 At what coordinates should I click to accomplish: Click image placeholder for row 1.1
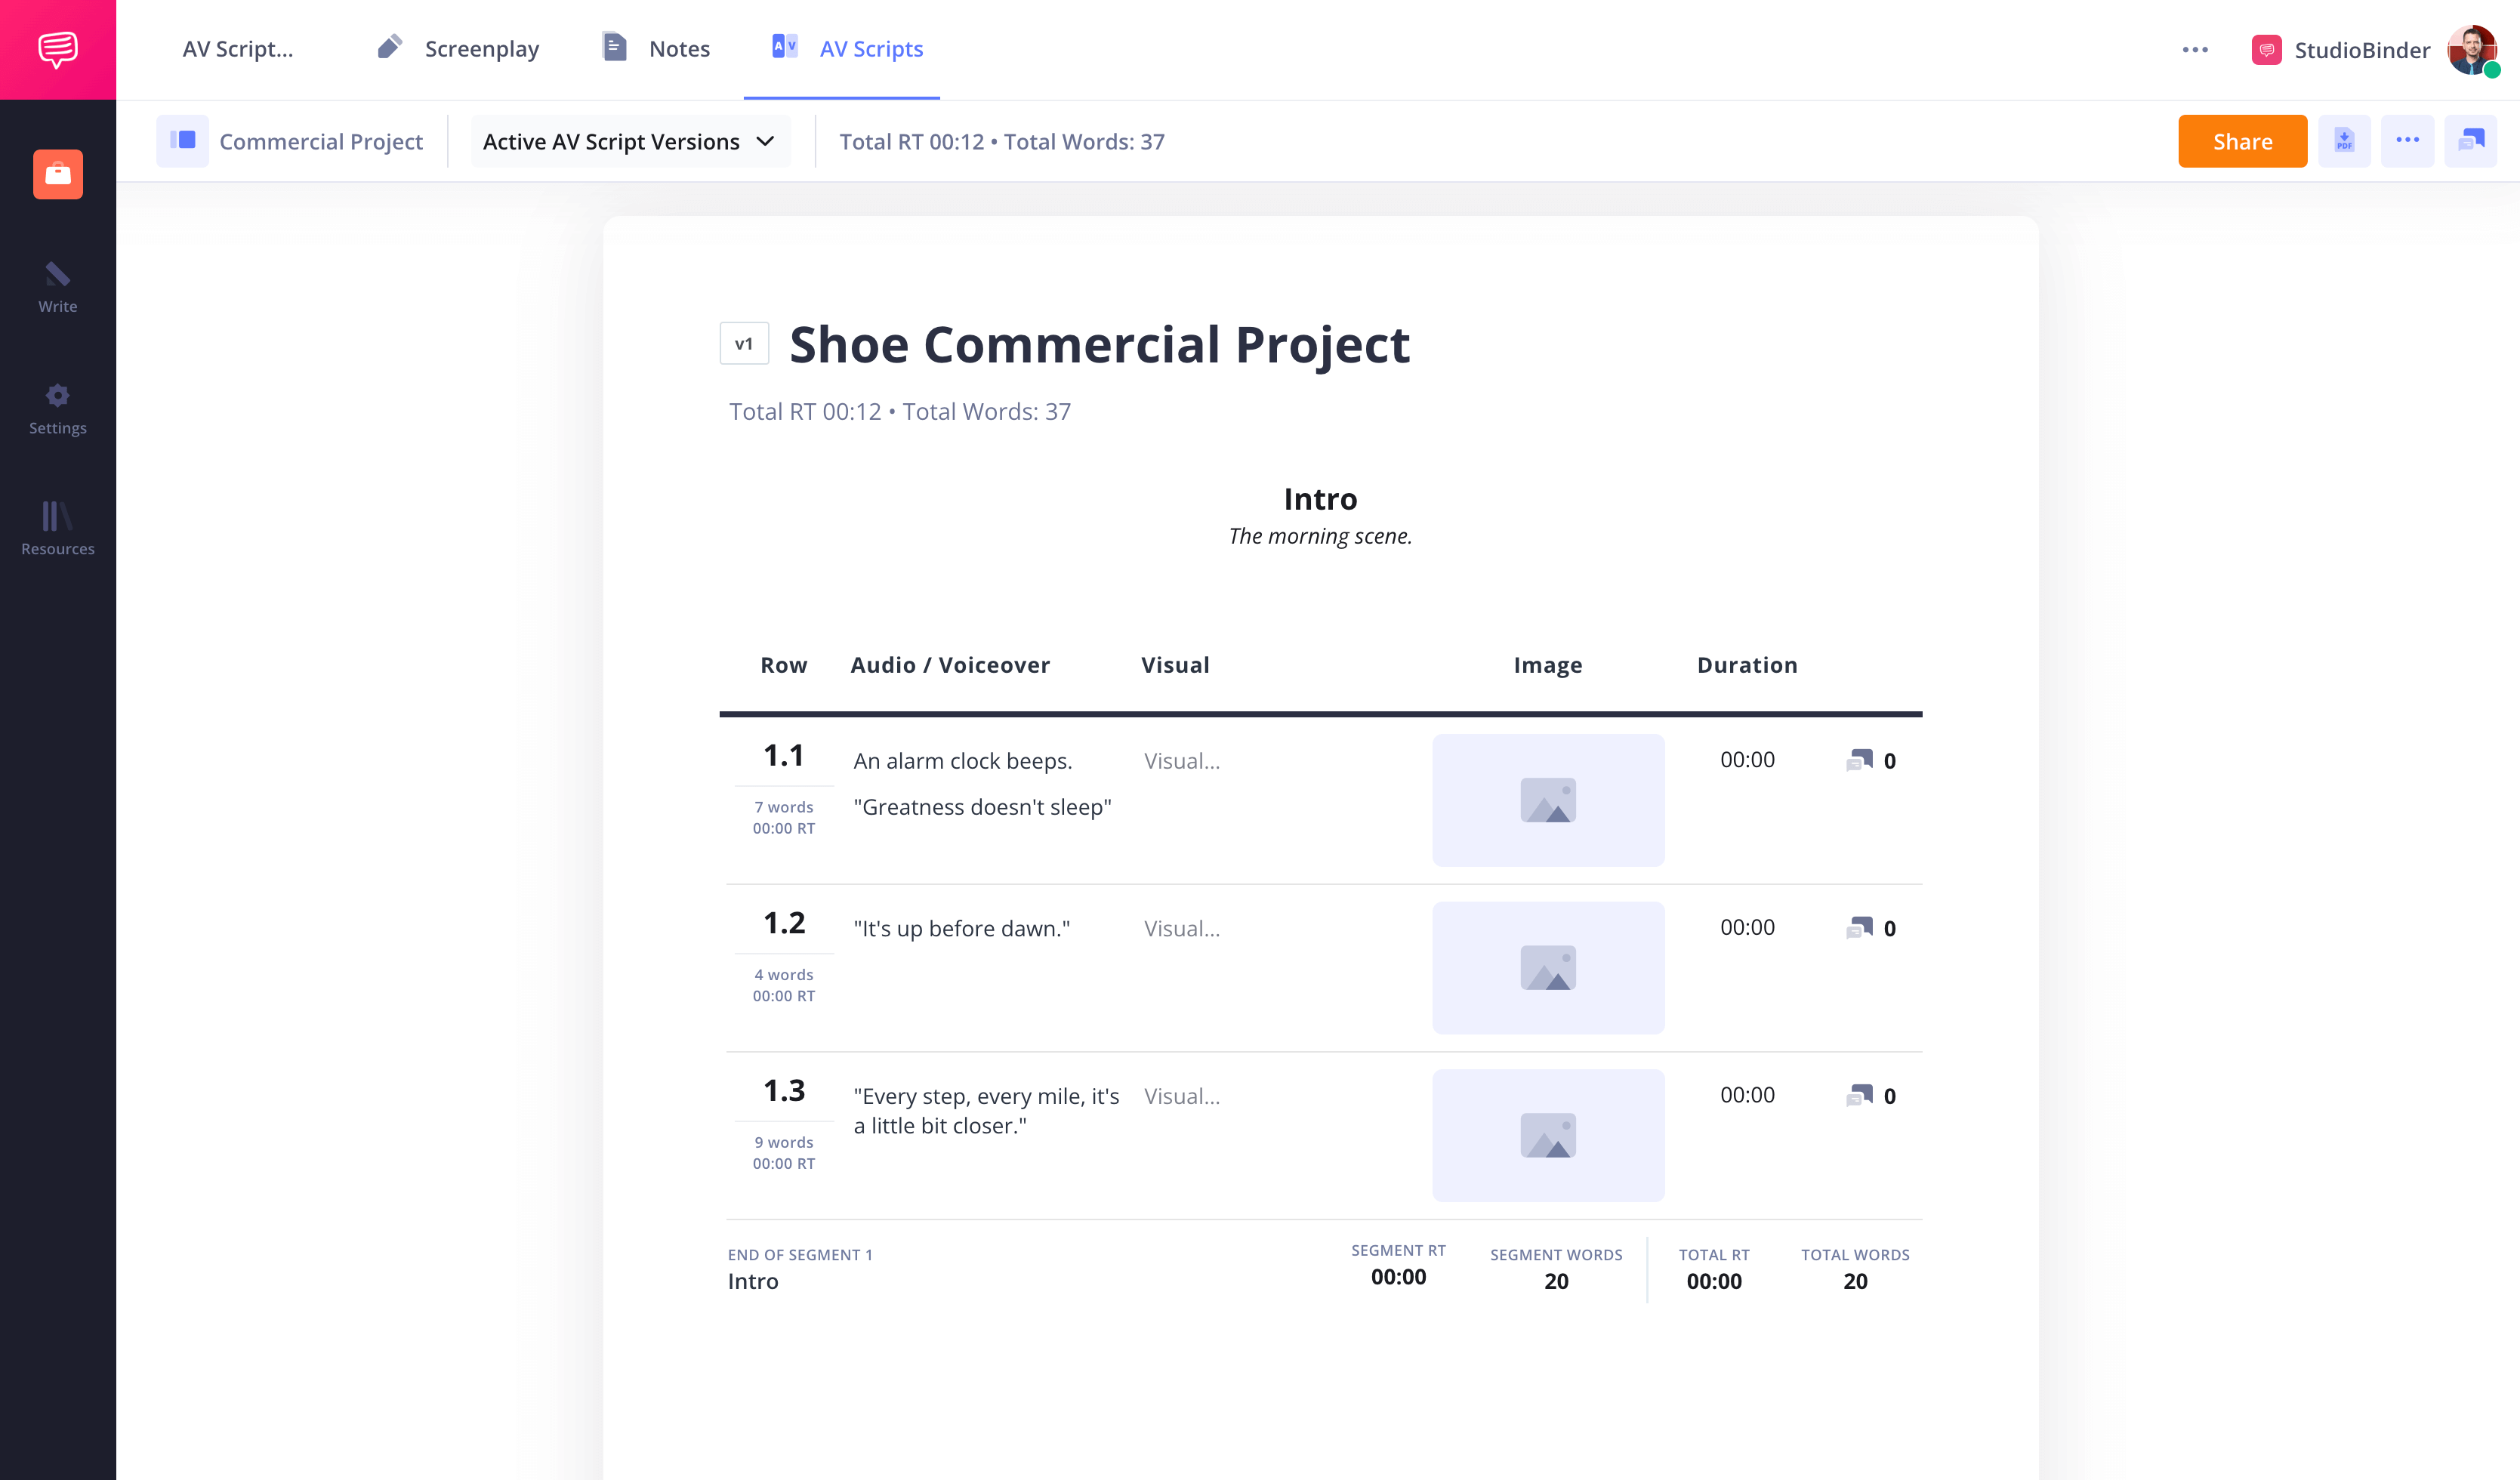(x=1547, y=800)
